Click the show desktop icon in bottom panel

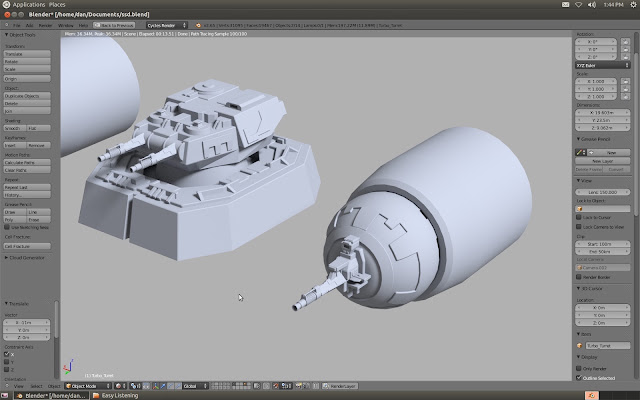click(x=4, y=396)
